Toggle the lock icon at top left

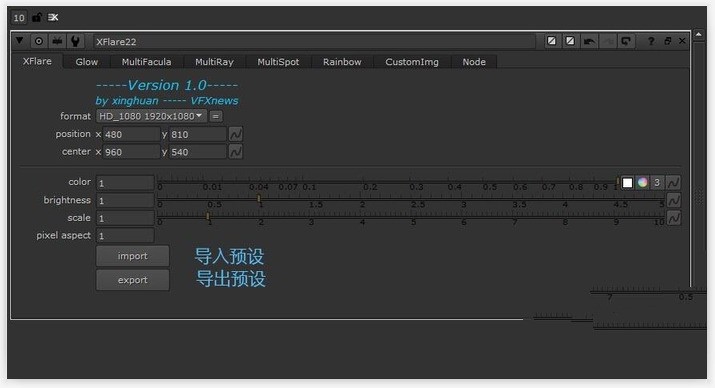coord(37,17)
